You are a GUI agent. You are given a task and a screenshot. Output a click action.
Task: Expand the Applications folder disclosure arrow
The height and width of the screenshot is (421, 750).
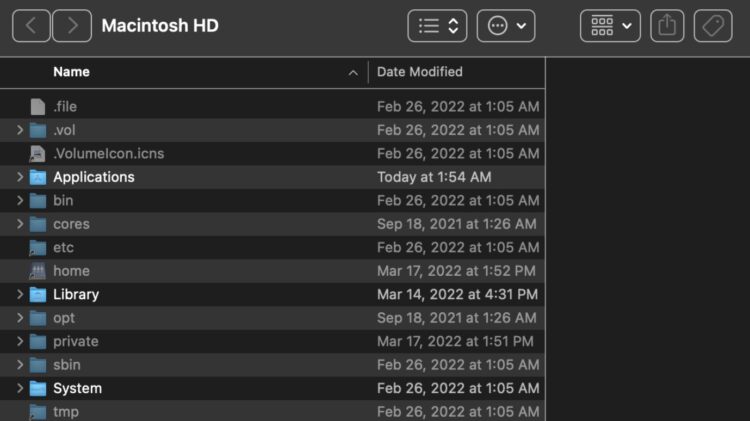coord(20,177)
